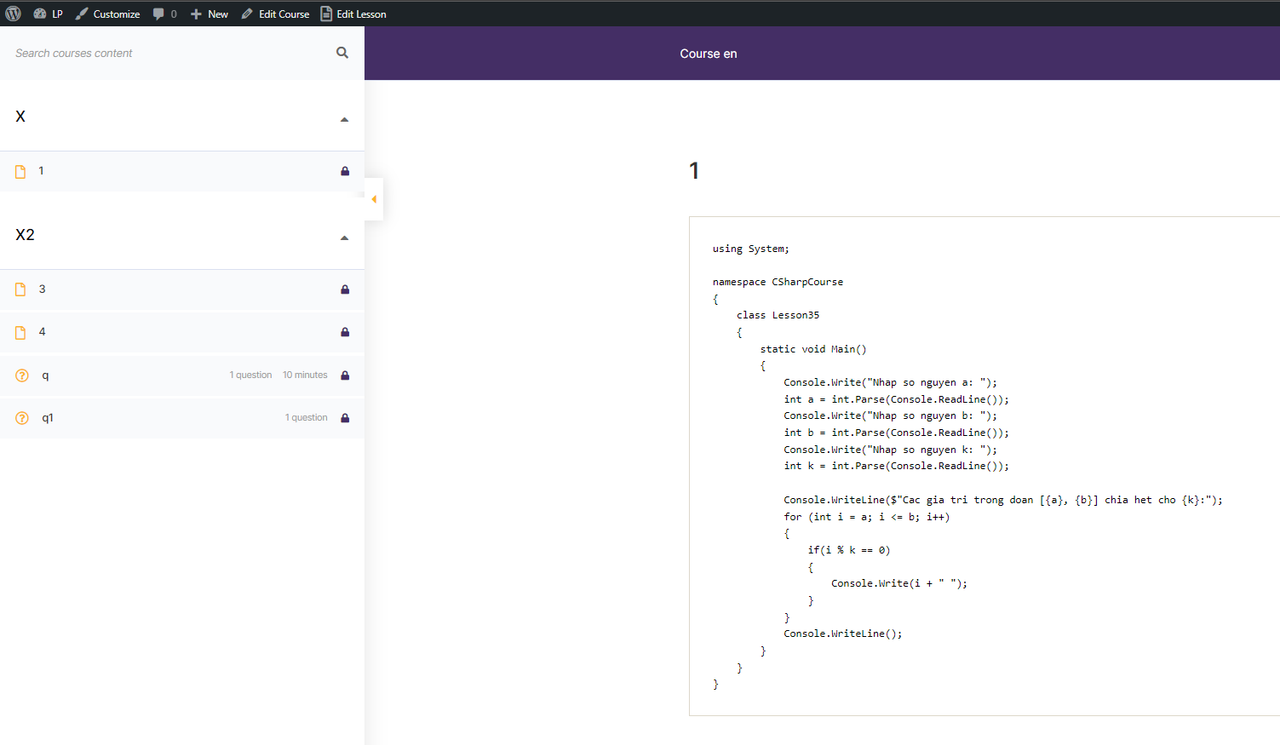Click Edit Course in the admin bar
Image resolution: width=1280 pixels, height=745 pixels.
(275, 14)
